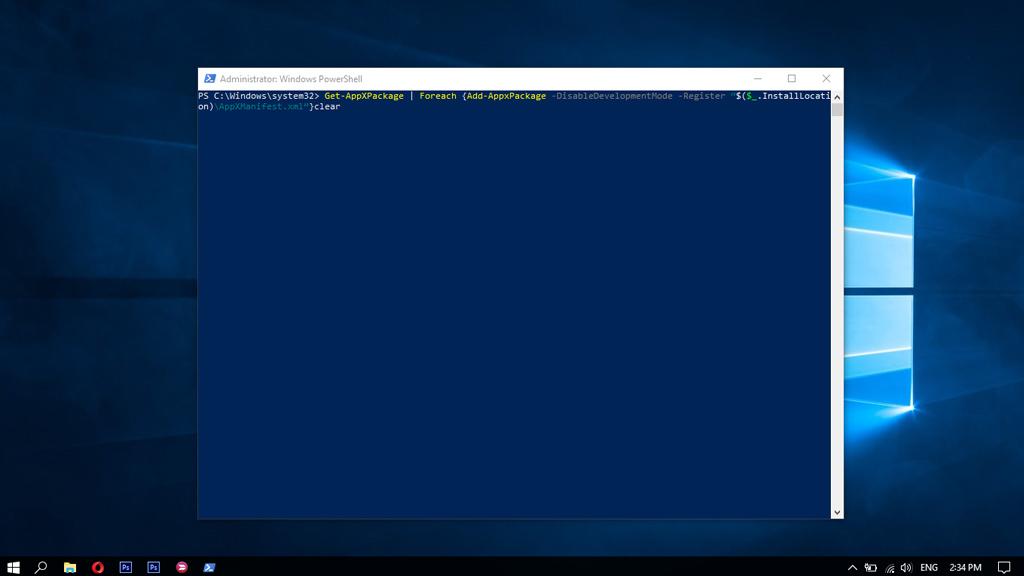Open the Windows Start menu
The width and height of the screenshot is (1024, 576).
click(x=13, y=567)
